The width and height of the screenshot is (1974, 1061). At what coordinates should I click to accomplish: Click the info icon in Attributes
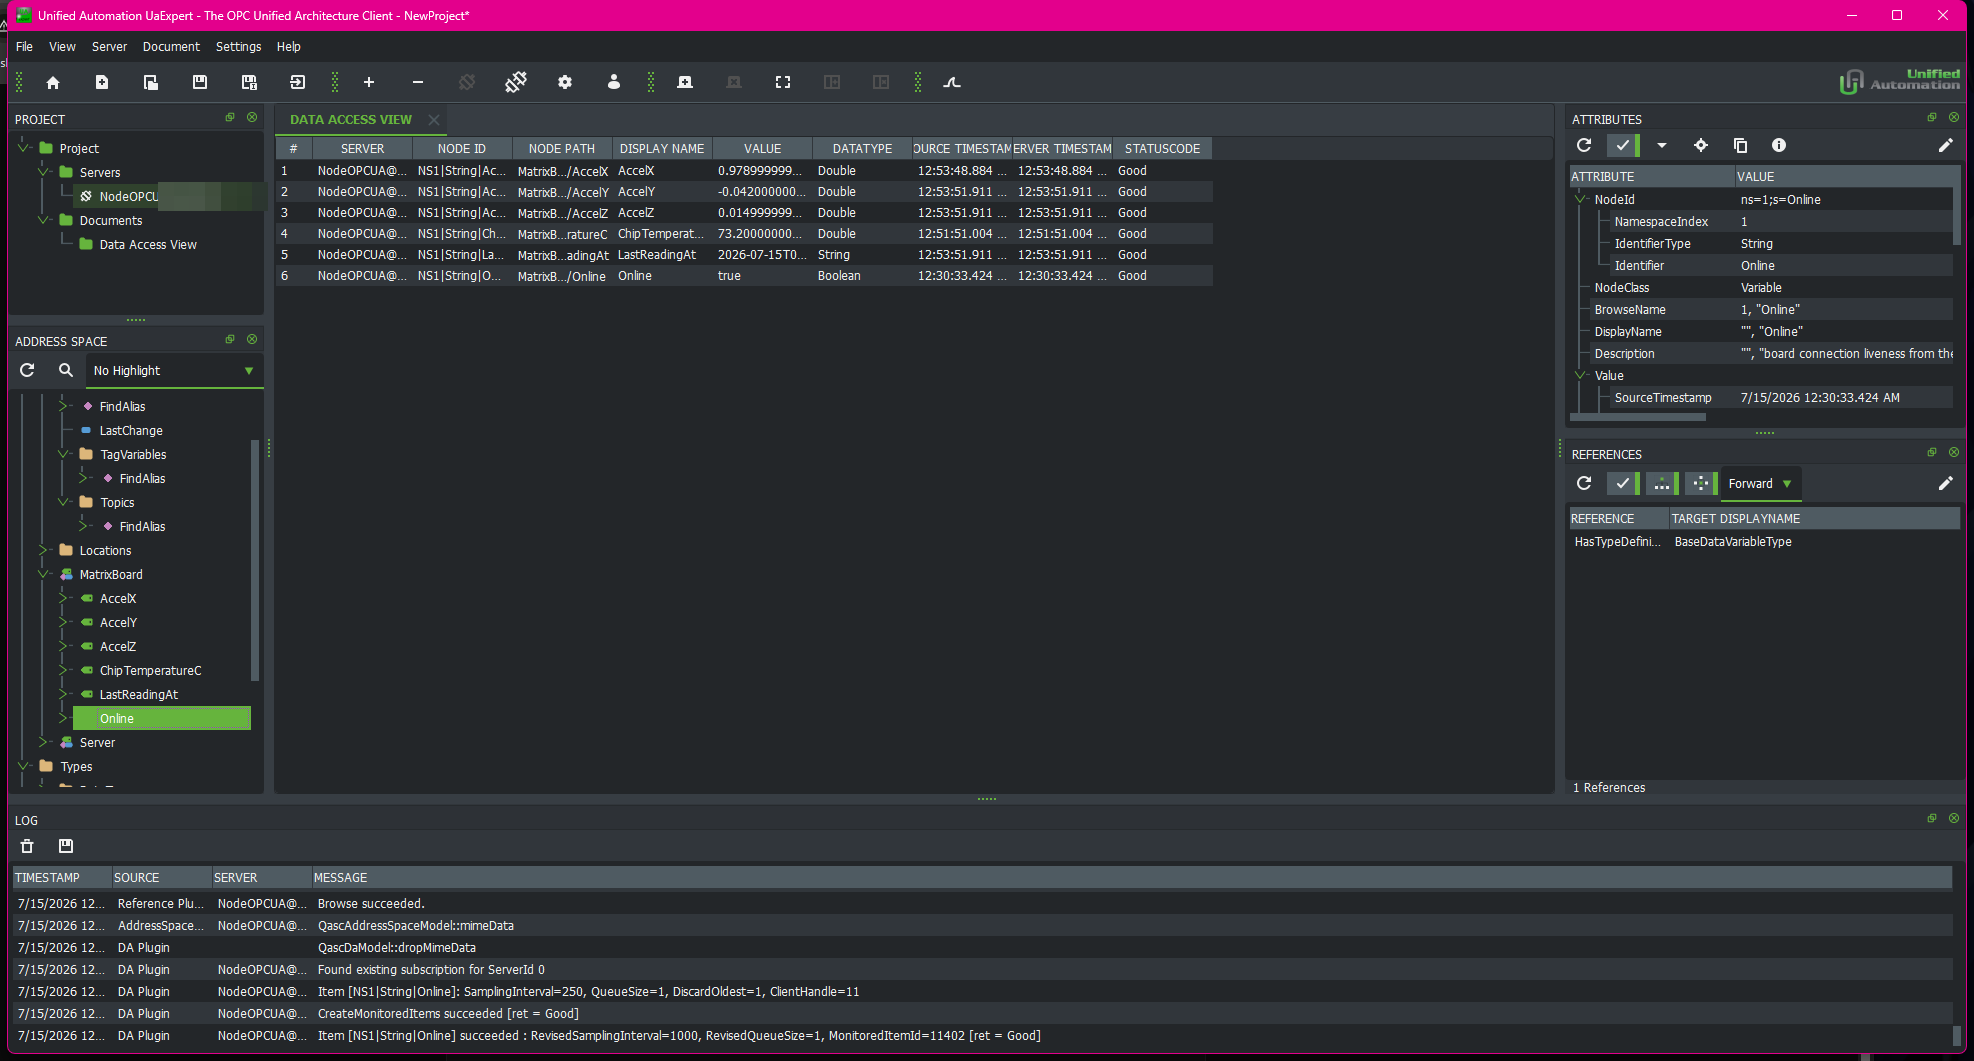1779,146
